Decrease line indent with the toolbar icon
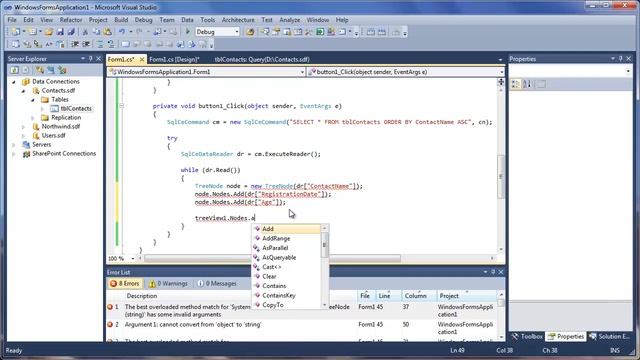 pyautogui.click(x=75, y=44)
